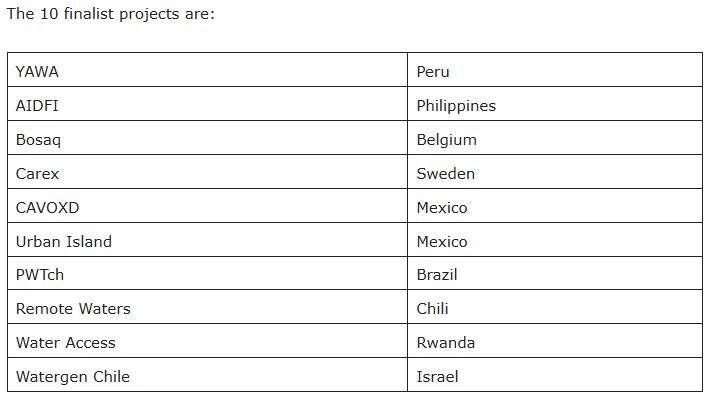Viewport: 719px width, 407px height.
Task: Select the Belgium country cell
Action: point(555,138)
